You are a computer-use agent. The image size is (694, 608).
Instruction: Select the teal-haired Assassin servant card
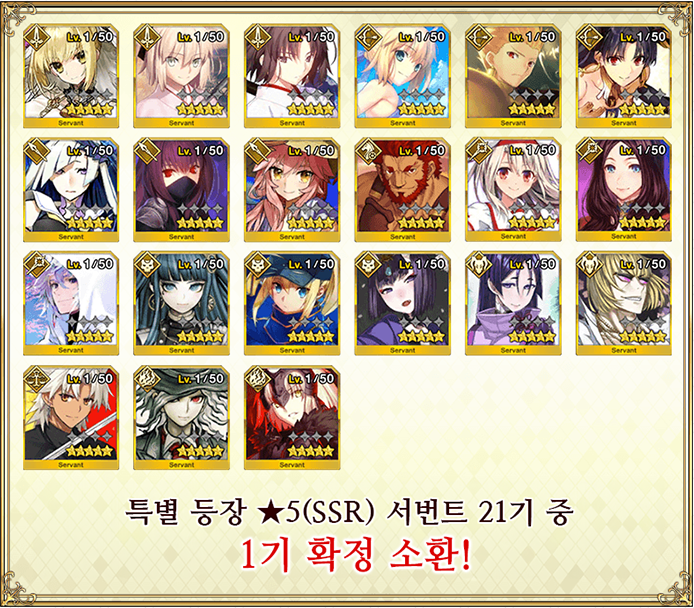pos(181,304)
